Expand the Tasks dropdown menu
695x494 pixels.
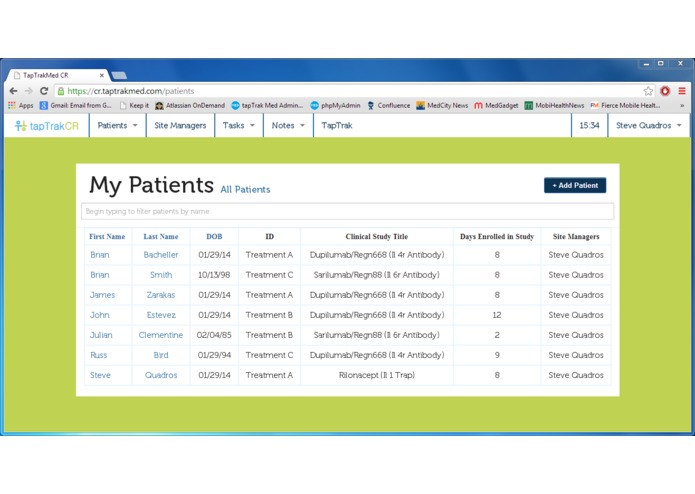(239, 125)
